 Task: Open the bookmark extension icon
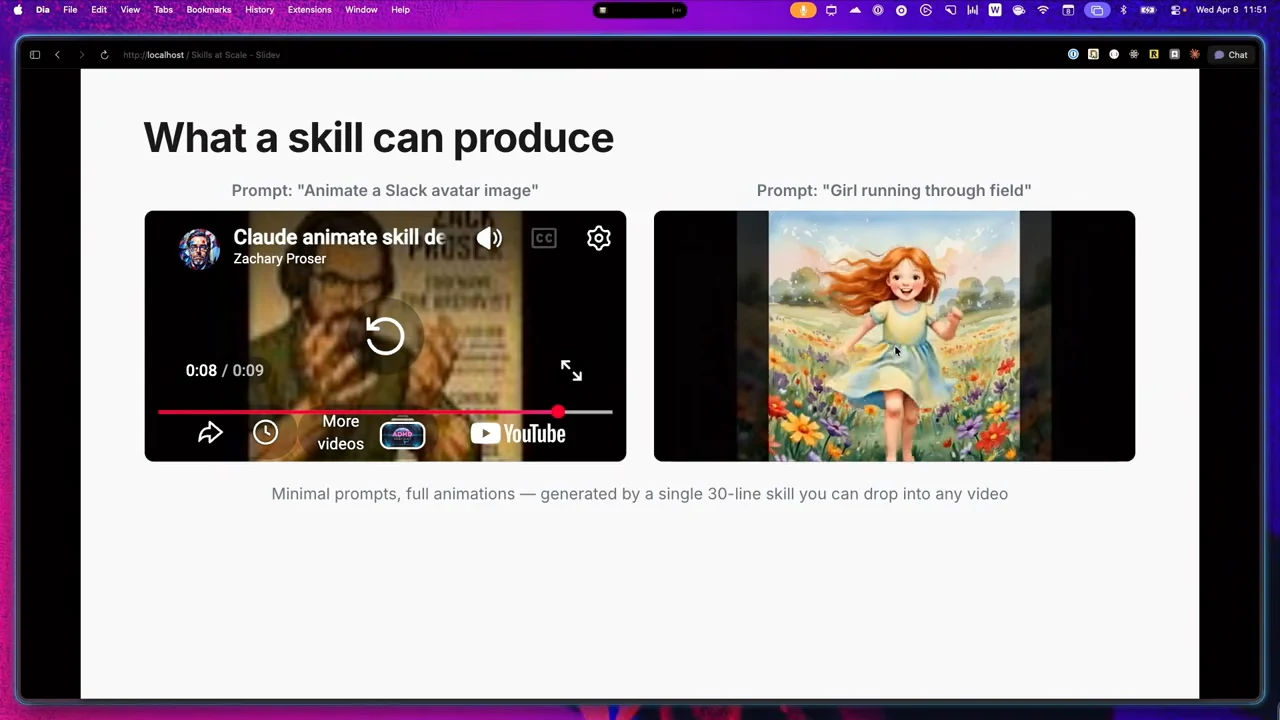tap(1174, 55)
